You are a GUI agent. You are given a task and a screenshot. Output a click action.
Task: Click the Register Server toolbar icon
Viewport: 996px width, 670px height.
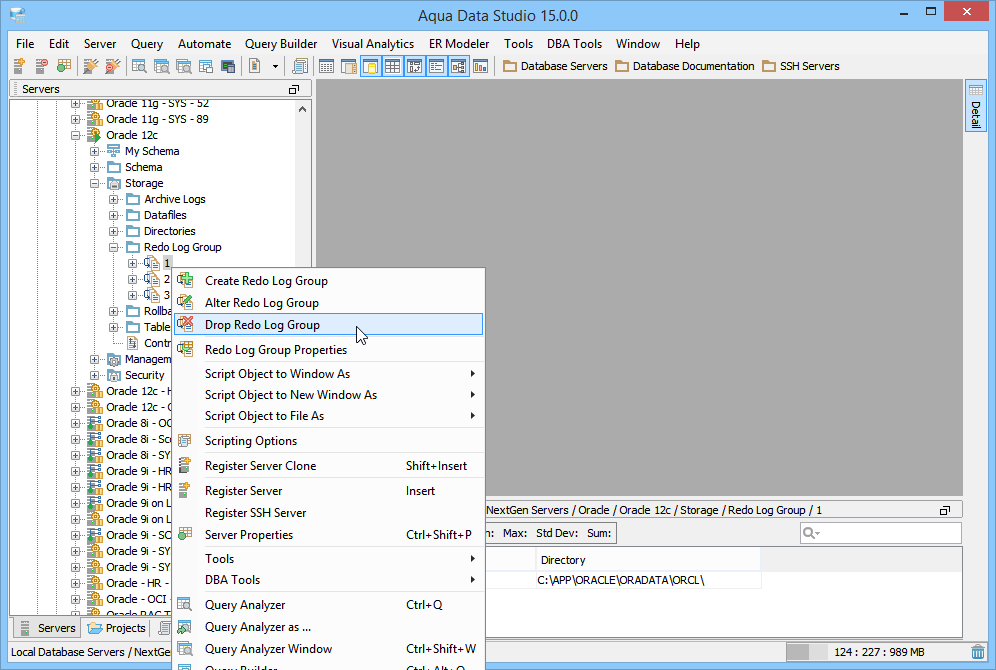[x=19, y=65]
